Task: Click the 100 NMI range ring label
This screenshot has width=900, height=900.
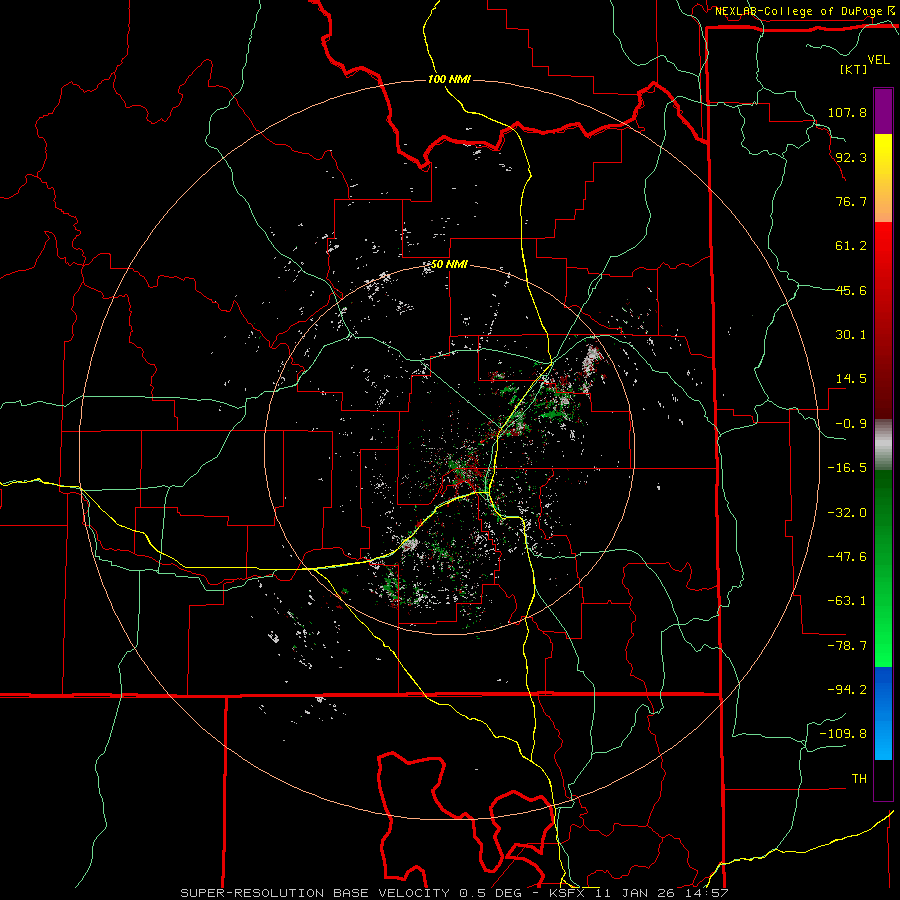Action: click(449, 79)
